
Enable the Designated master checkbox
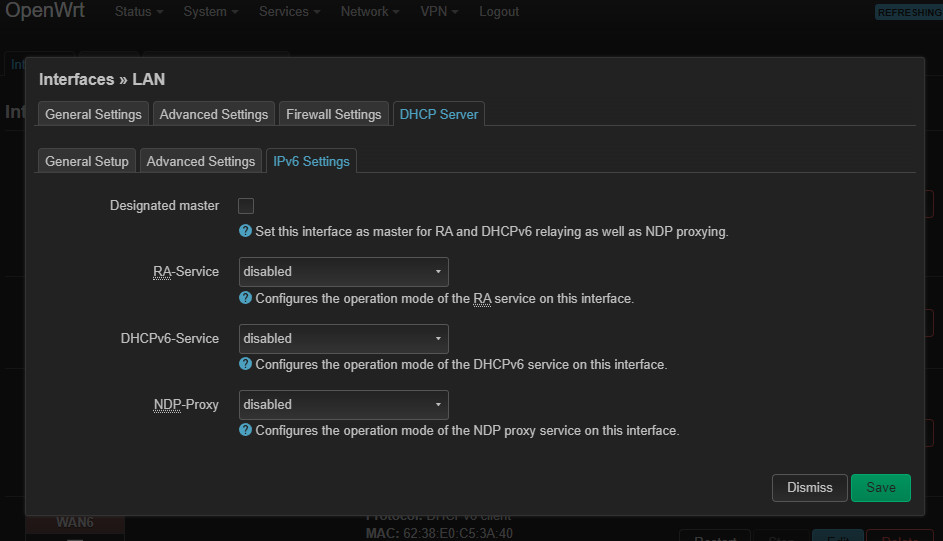point(246,206)
